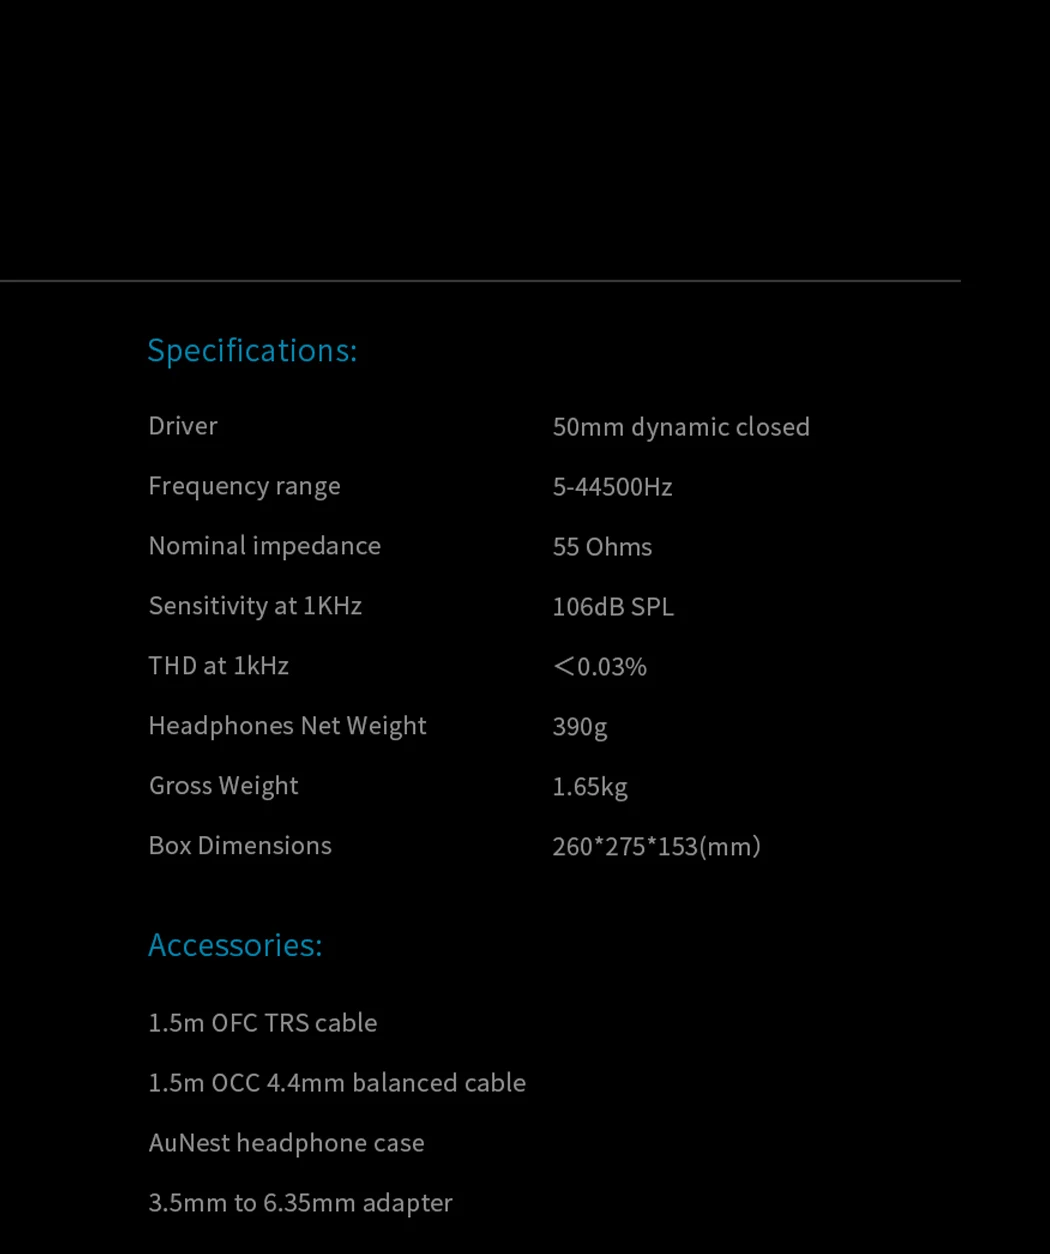Image resolution: width=1050 pixels, height=1254 pixels.
Task: Click the 260*275*153(mm) dimensions value
Action: pos(656,847)
